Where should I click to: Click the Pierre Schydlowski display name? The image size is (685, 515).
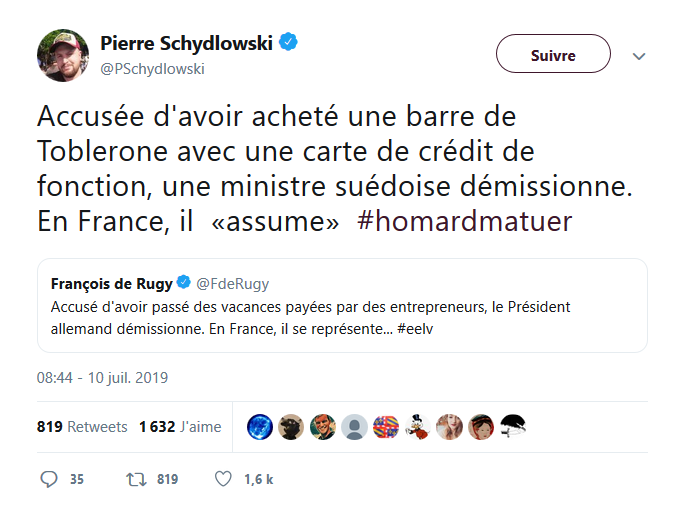pos(187,43)
